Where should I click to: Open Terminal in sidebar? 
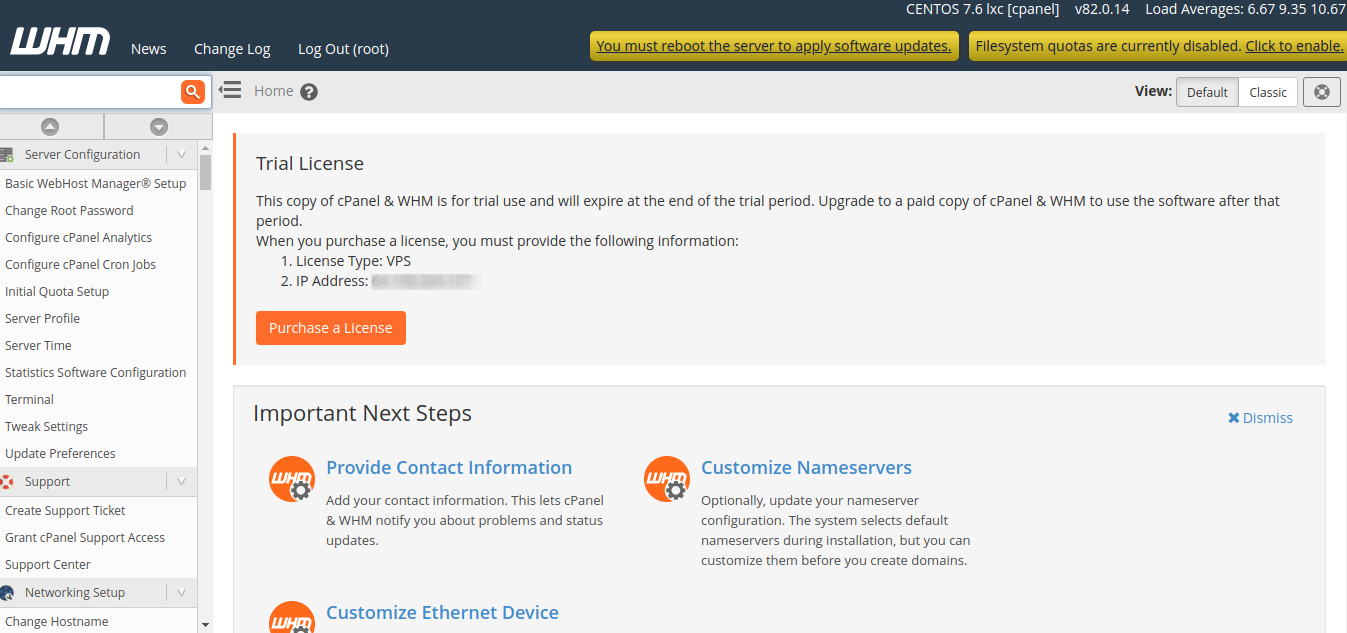click(x=30, y=400)
